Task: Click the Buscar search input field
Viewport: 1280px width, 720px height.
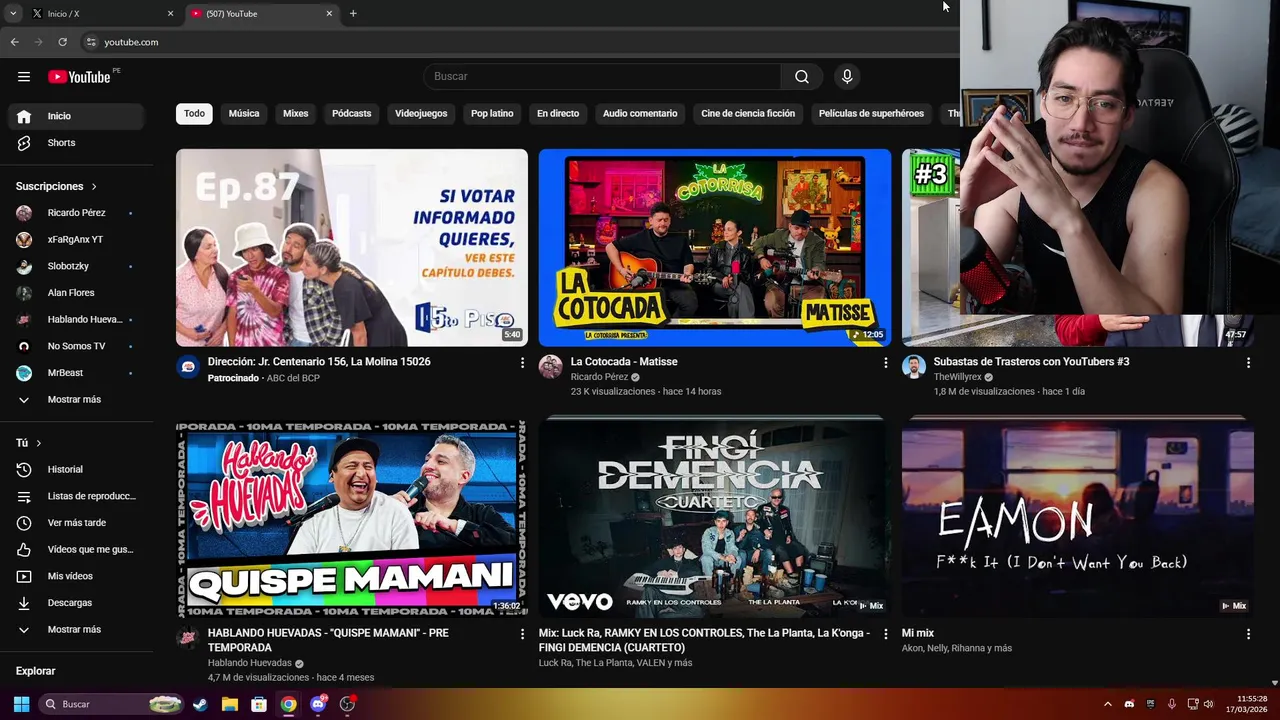Action: coord(603,76)
